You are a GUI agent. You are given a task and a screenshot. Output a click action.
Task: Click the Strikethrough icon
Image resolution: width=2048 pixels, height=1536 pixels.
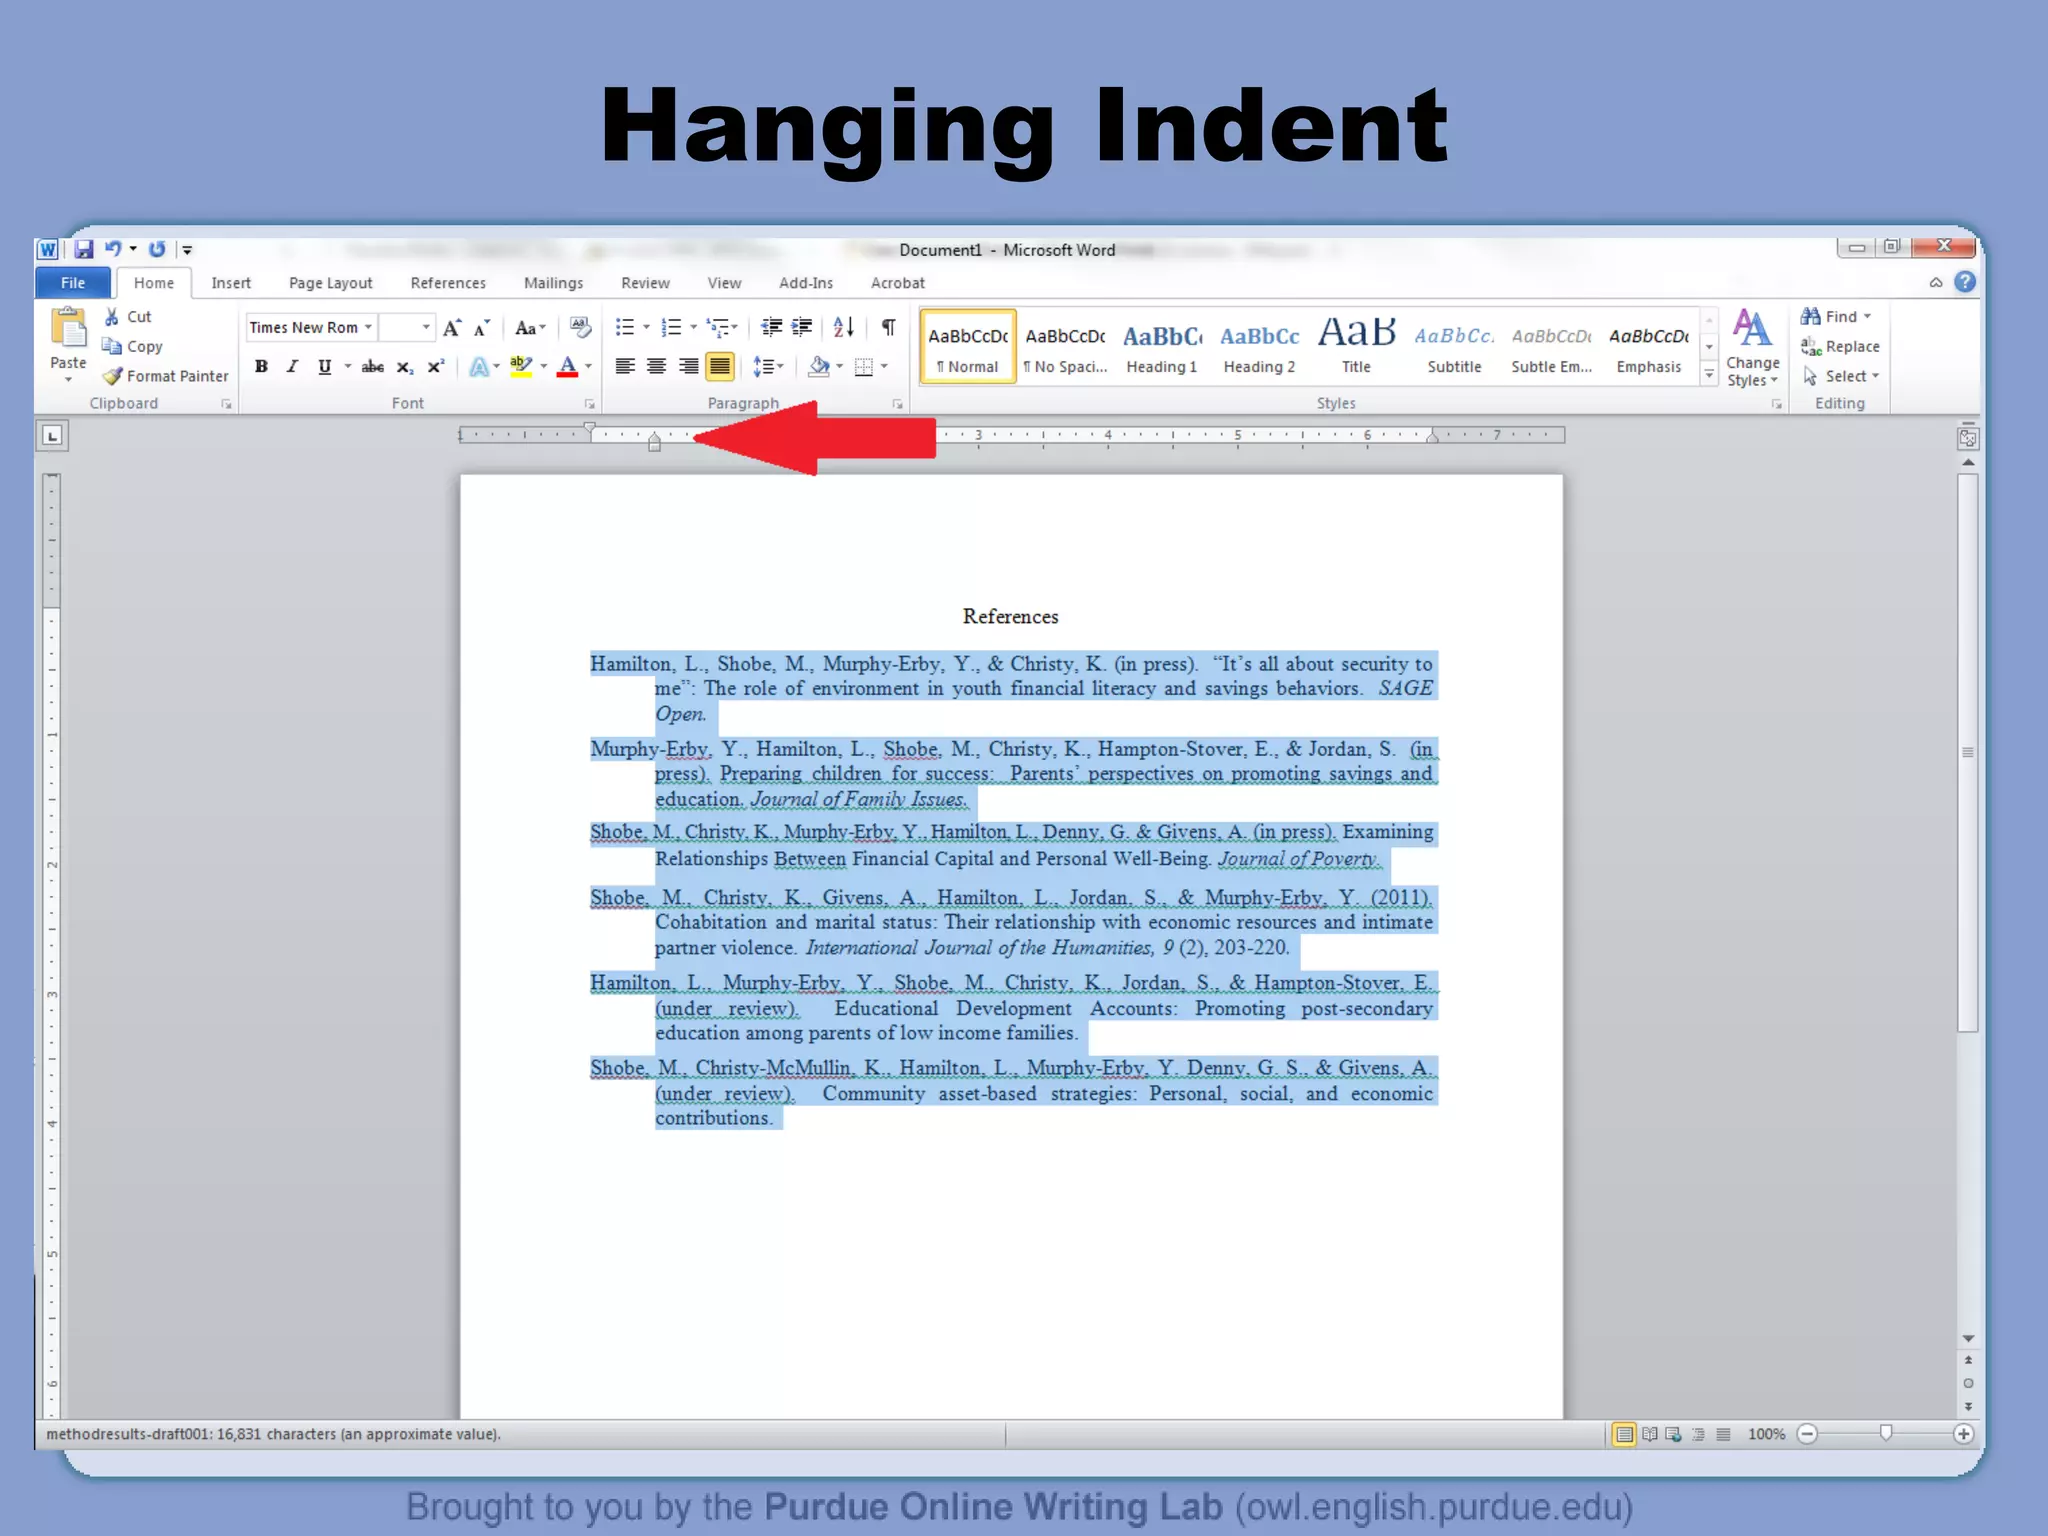pyautogui.click(x=372, y=367)
